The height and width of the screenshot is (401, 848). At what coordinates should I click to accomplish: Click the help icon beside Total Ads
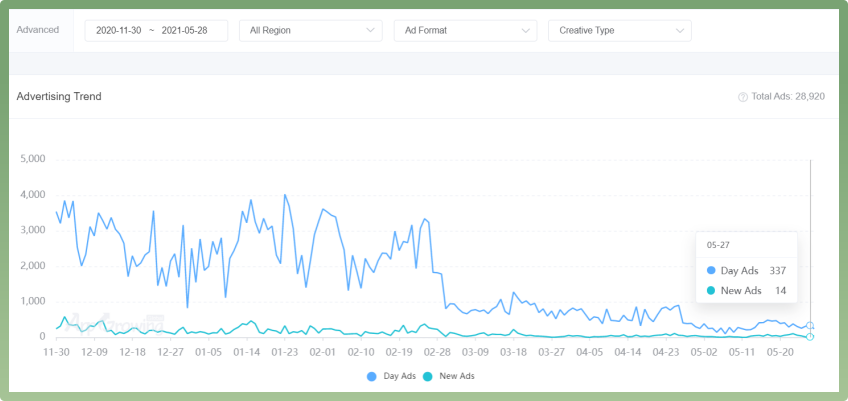pyautogui.click(x=742, y=97)
